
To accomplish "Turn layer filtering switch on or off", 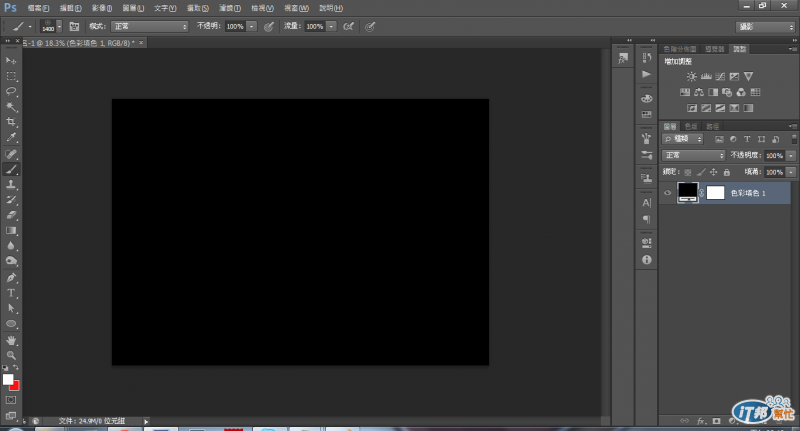I will (x=794, y=139).
